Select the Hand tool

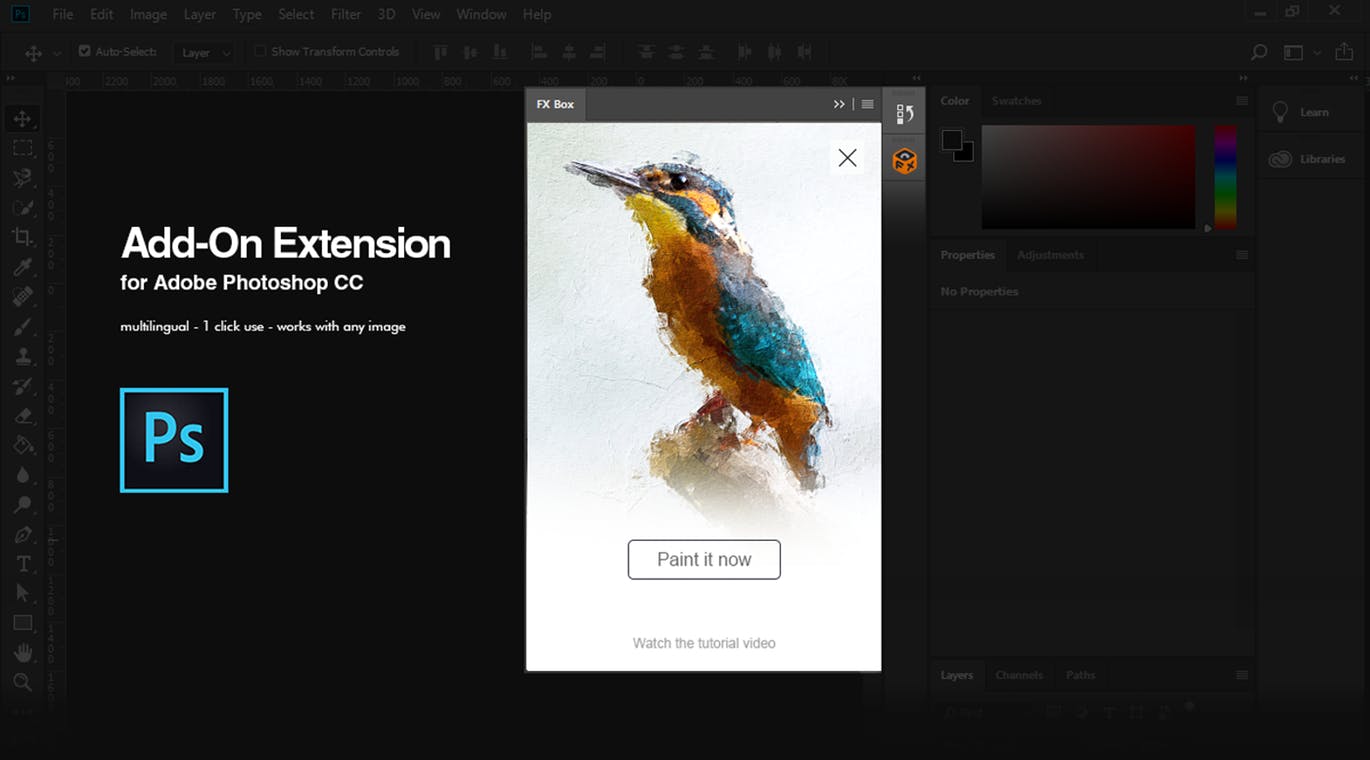pyautogui.click(x=22, y=652)
